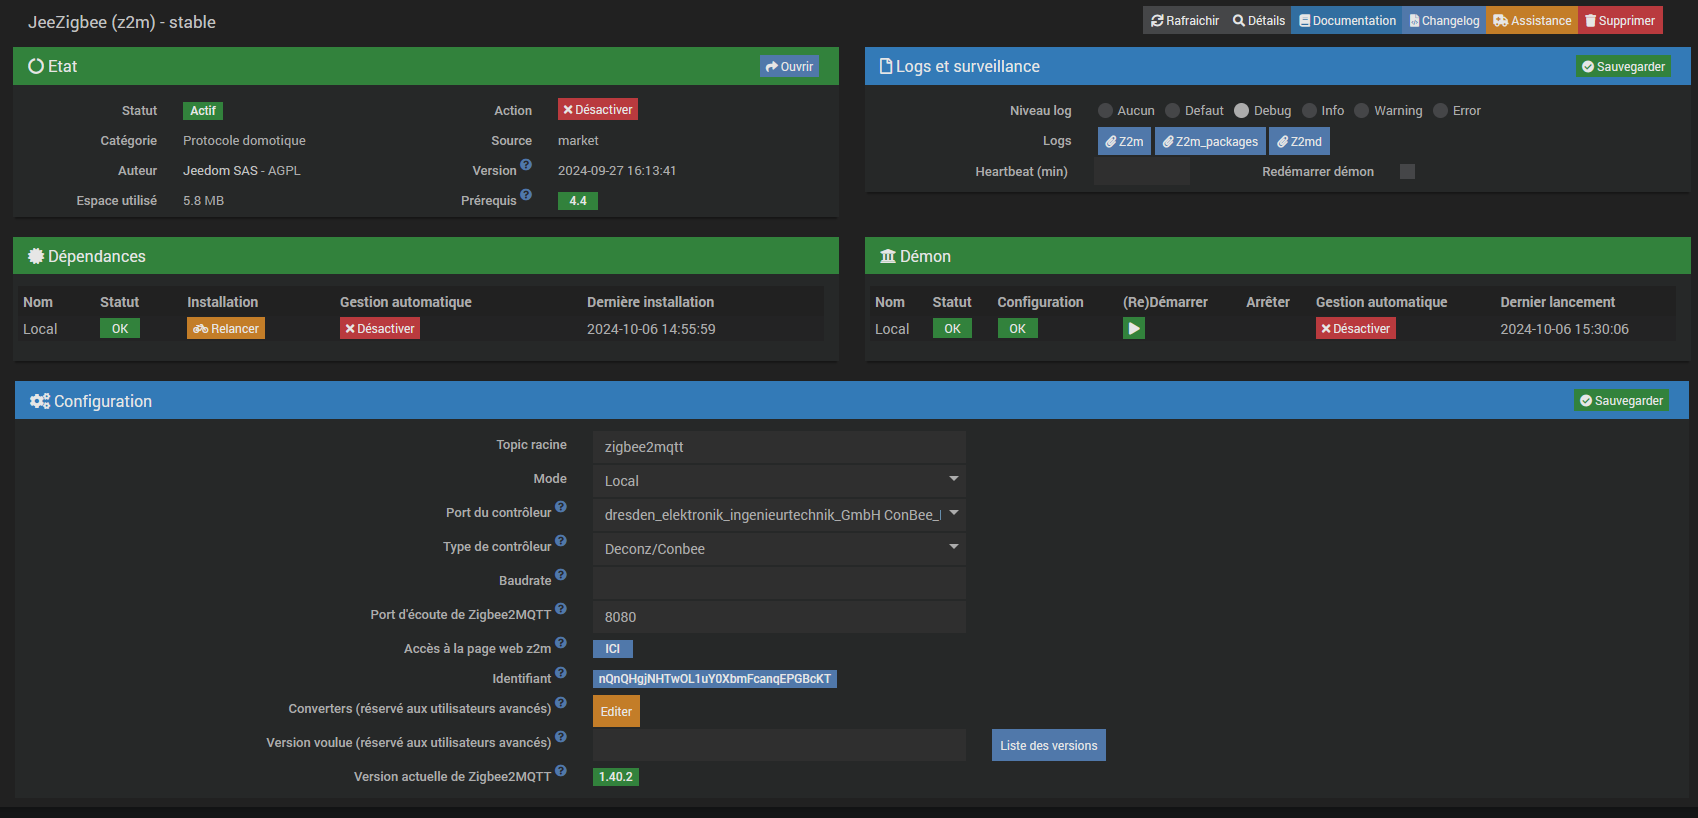
Task: Open the Z2m_packages log file
Action: click(x=1210, y=142)
